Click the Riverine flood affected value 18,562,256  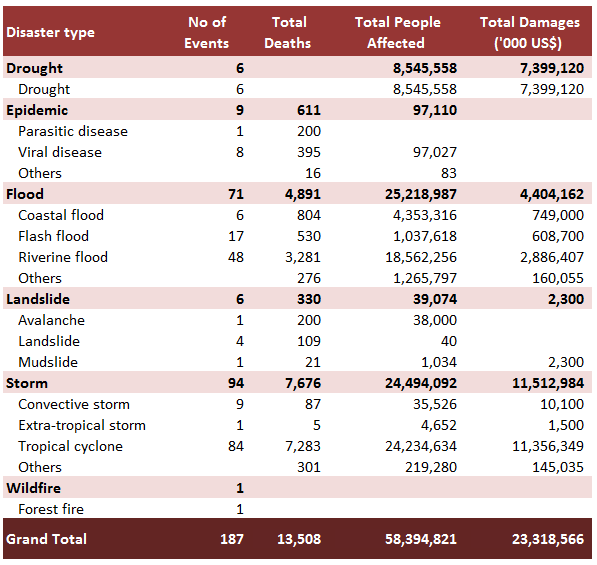pos(421,257)
